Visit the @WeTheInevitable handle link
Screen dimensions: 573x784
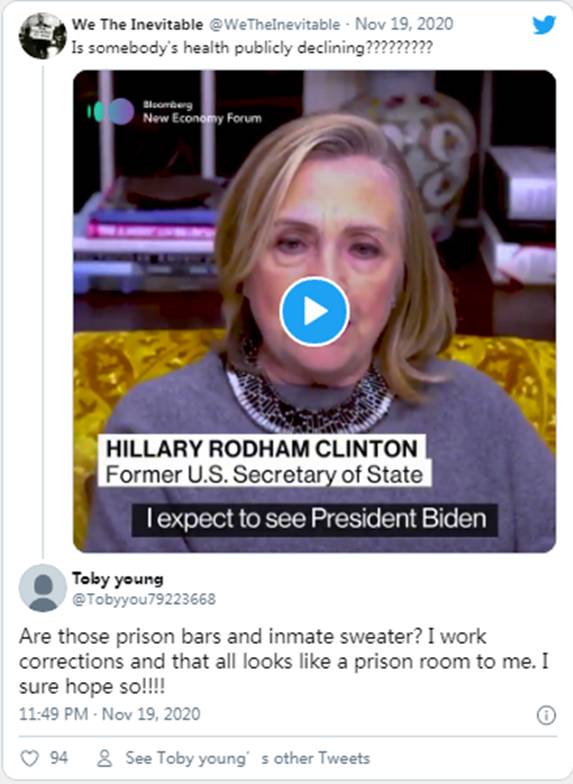tap(274, 24)
